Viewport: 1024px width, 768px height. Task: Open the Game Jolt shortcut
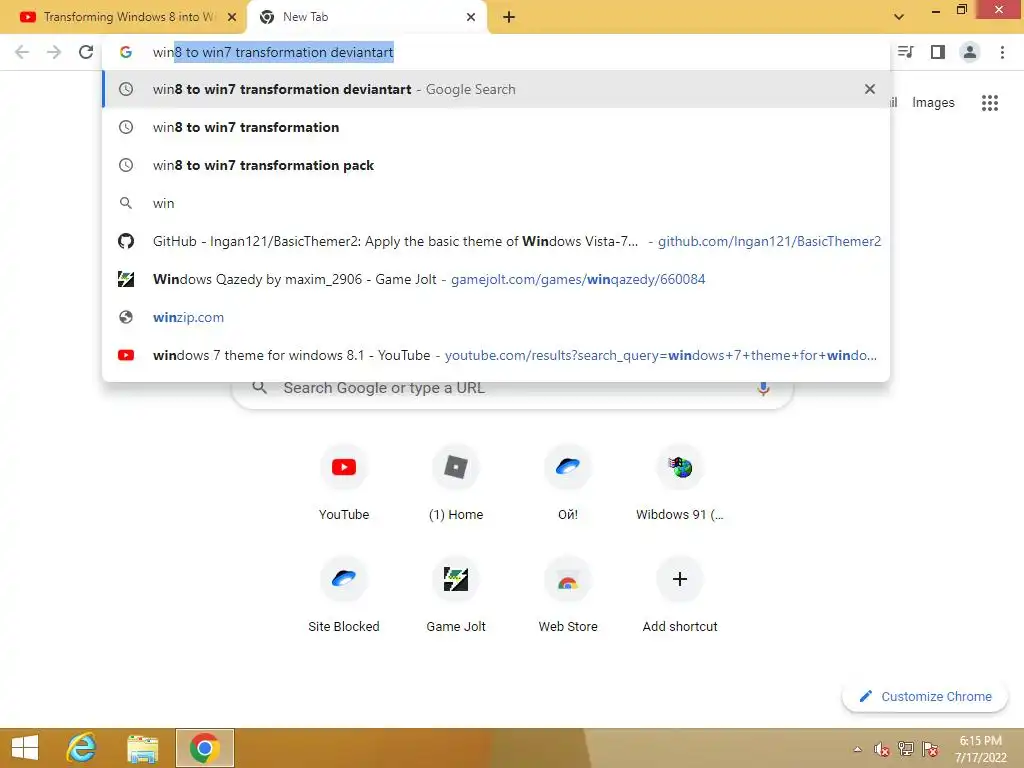coord(456,594)
